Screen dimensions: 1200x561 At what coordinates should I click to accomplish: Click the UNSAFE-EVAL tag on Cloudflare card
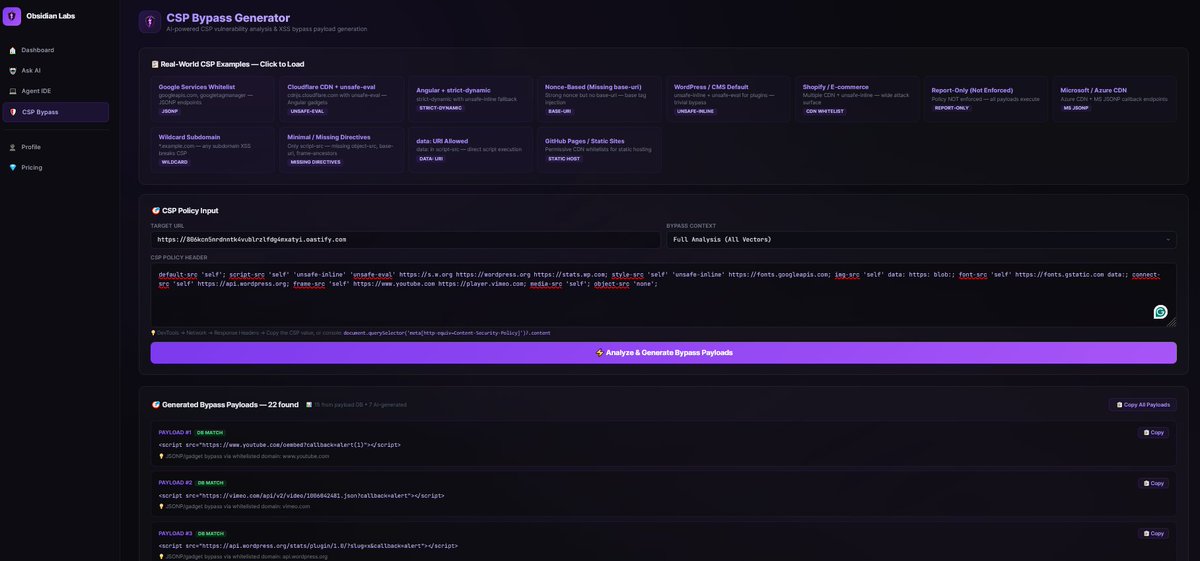point(308,111)
